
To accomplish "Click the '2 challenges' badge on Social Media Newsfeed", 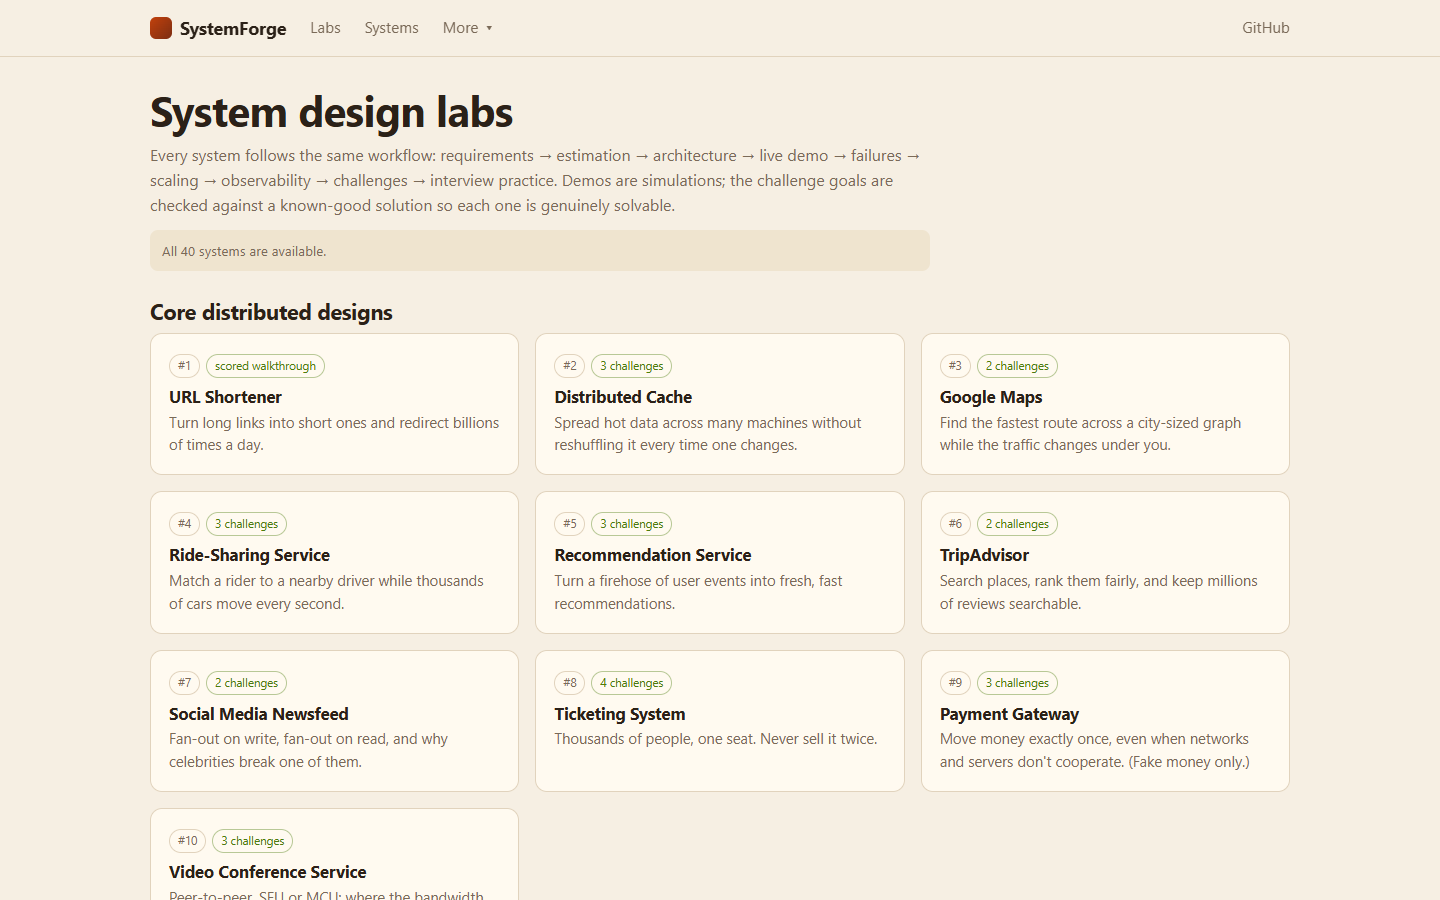I will tap(246, 683).
